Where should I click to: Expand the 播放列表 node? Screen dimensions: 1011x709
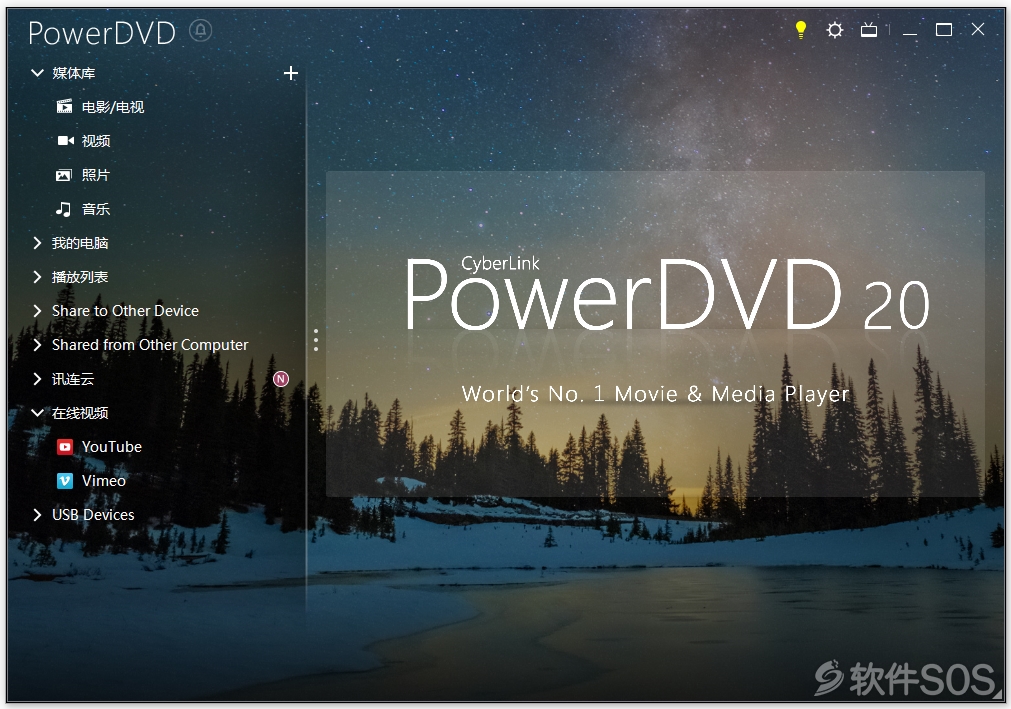point(37,277)
